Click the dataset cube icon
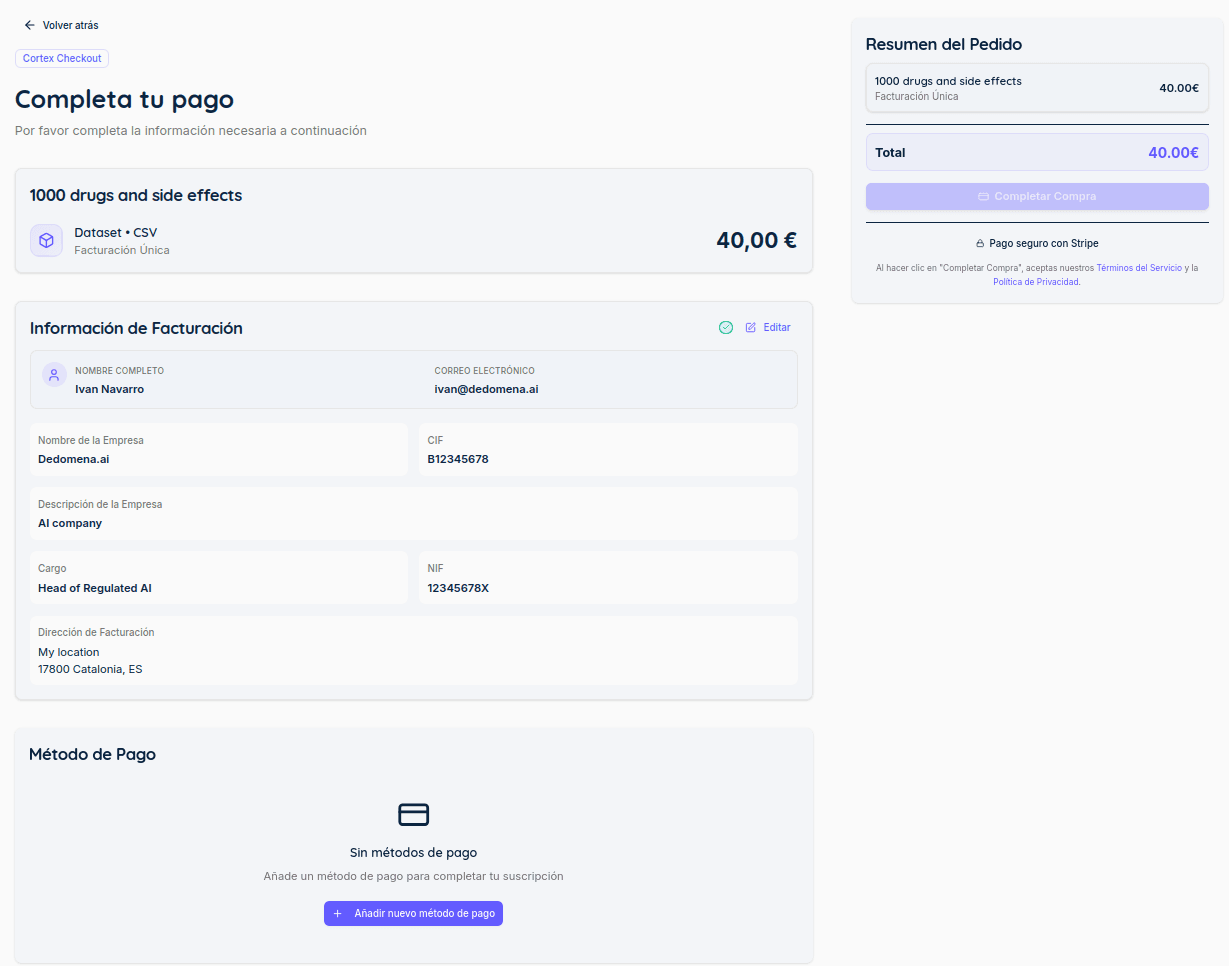Image resolution: width=1229 pixels, height=966 pixels. pyautogui.click(x=46, y=241)
